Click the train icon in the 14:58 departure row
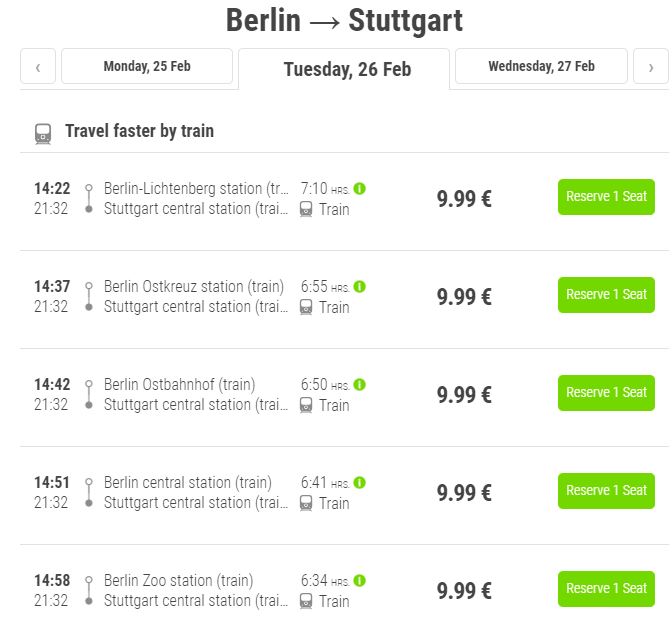The height and width of the screenshot is (640, 672). (306, 601)
